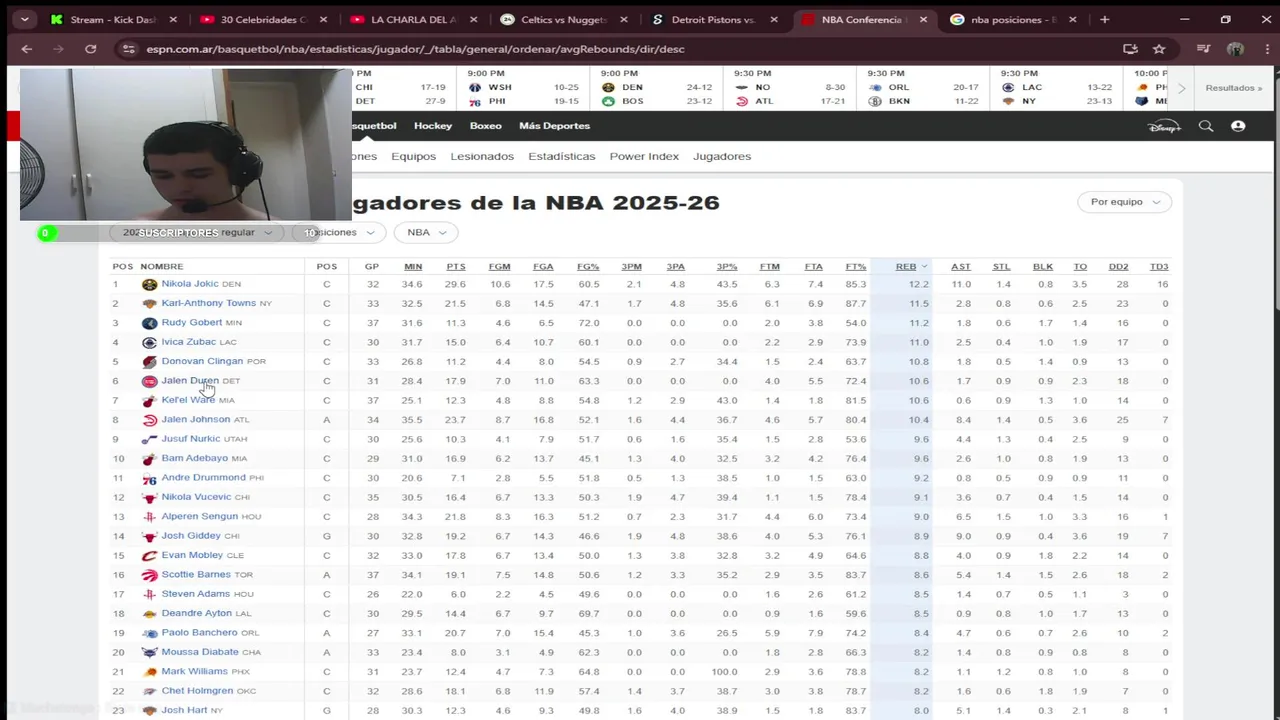The height and width of the screenshot is (720, 1280).
Task: Click the Disney+ logo
Action: [1165, 126]
